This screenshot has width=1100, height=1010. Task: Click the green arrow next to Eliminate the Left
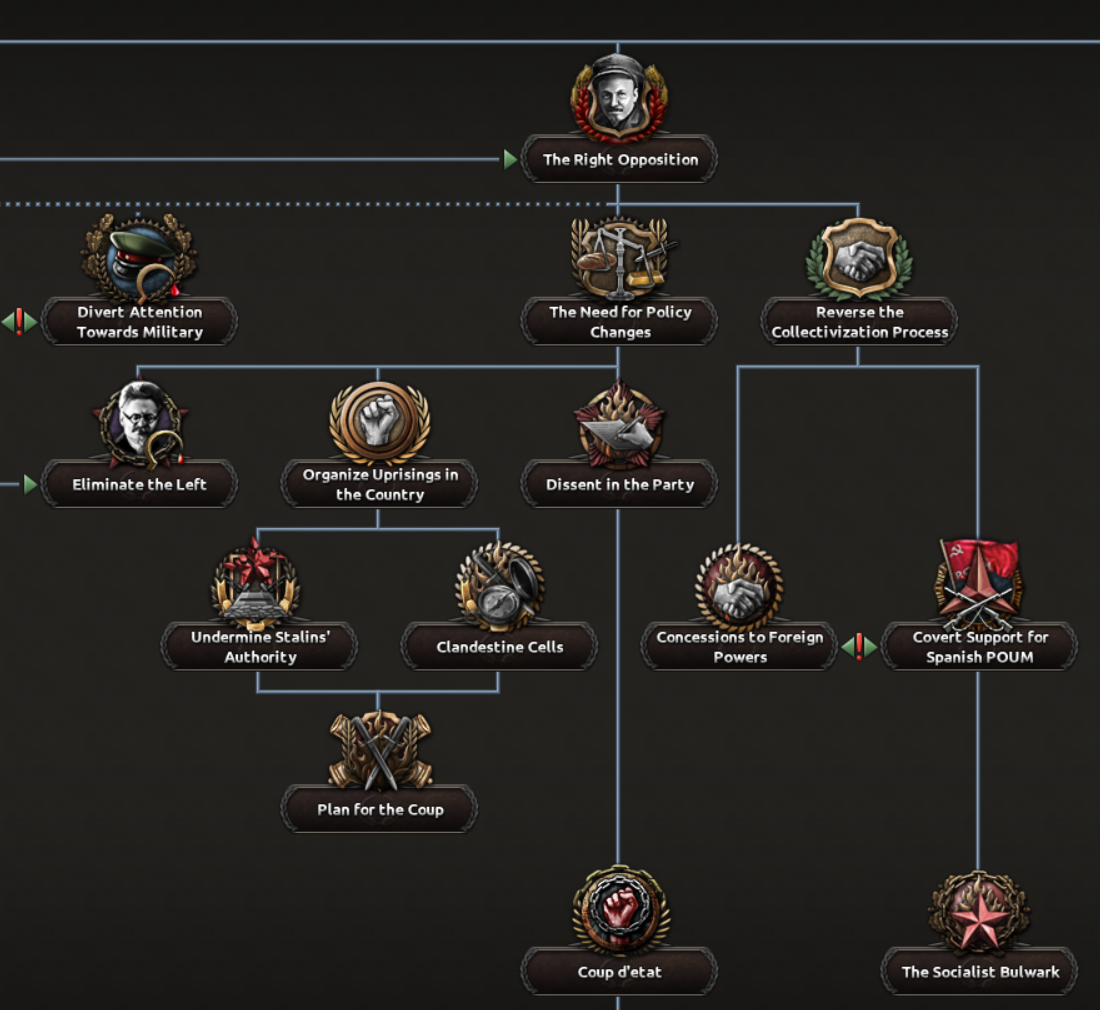(x=30, y=484)
